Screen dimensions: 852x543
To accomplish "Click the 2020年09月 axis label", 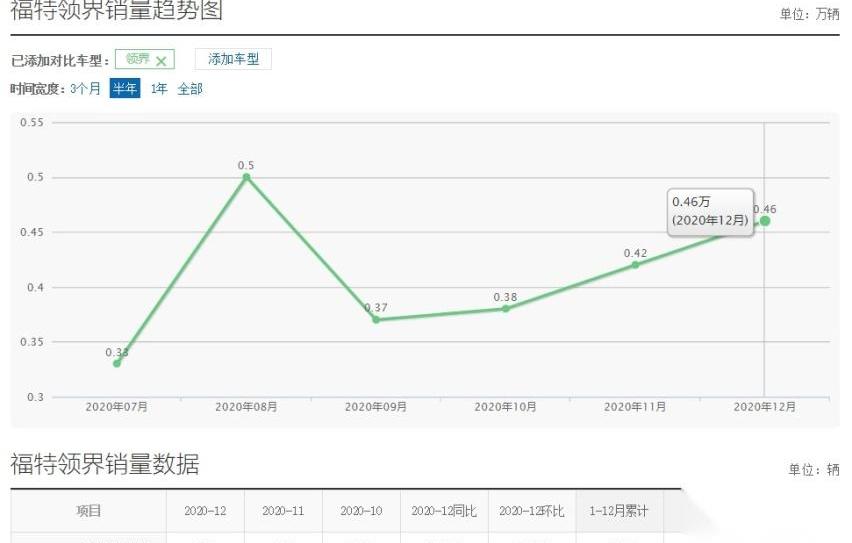I will click(x=376, y=407).
